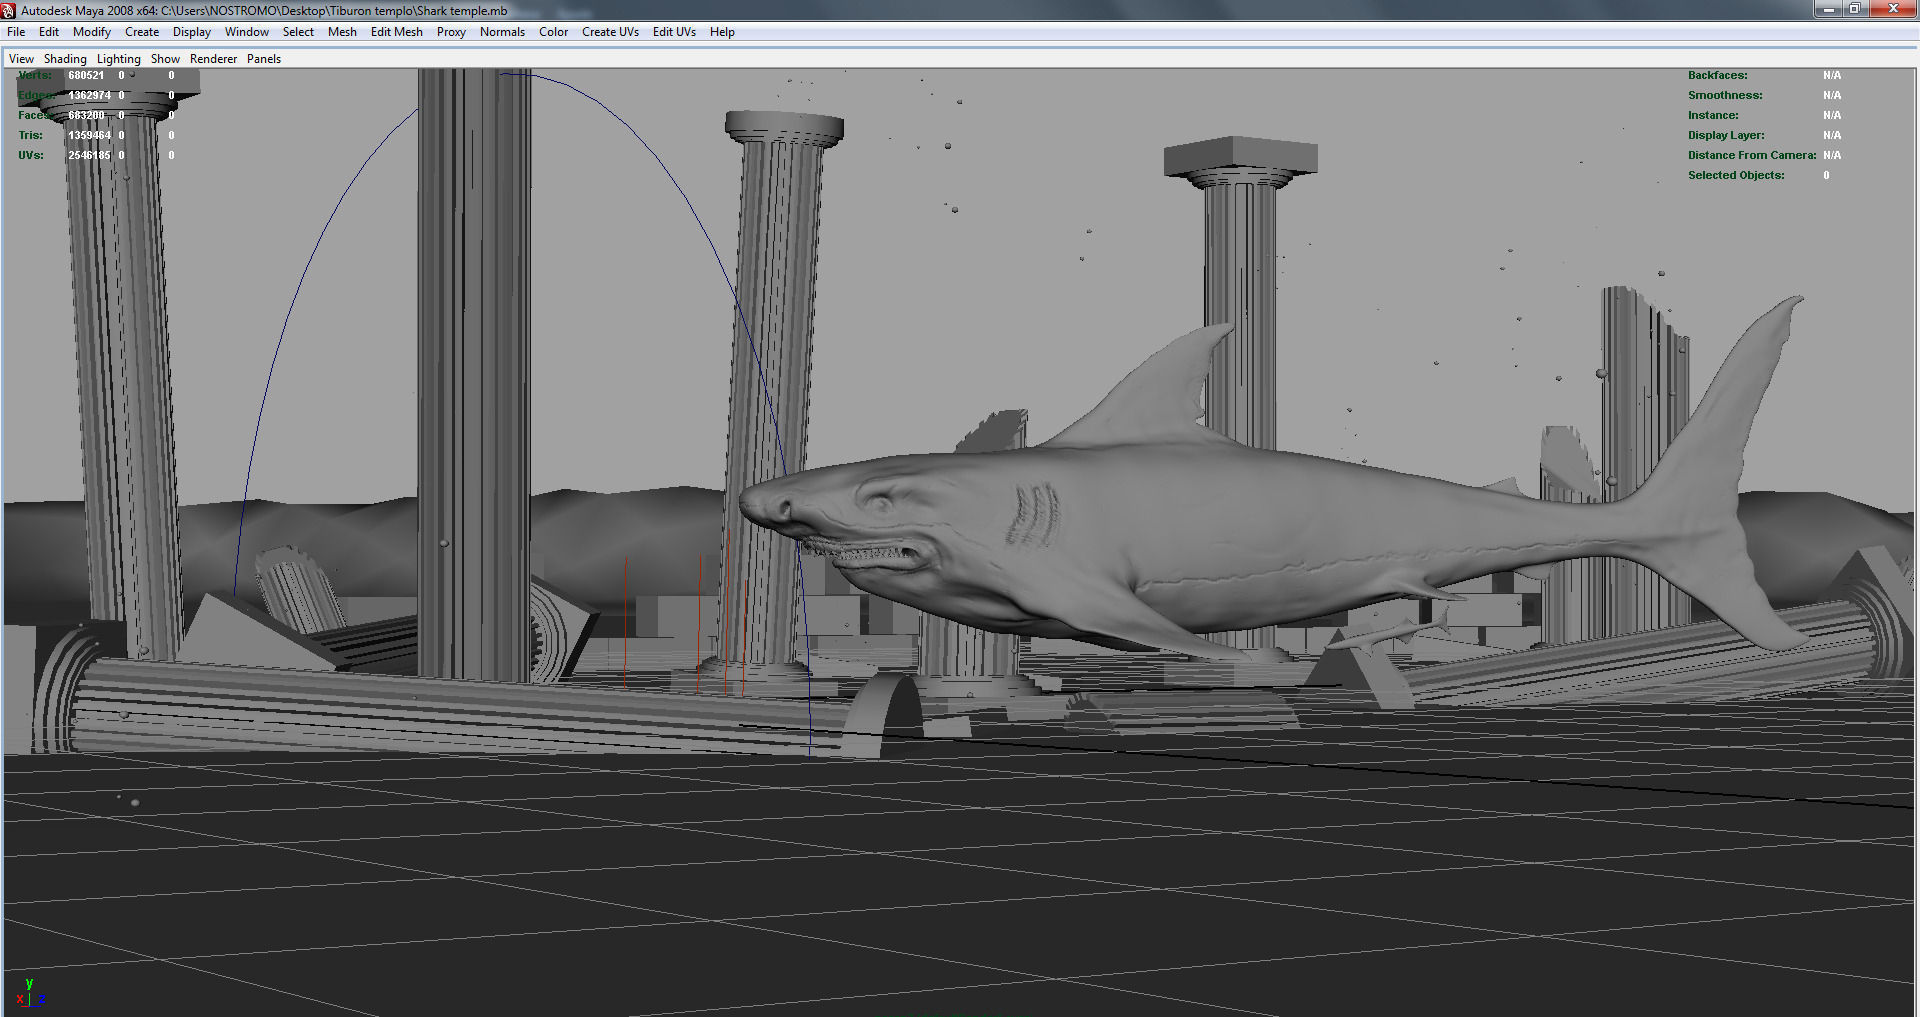Open the Normals menu
Screen dimensions: 1920x1017
(x=502, y=32)
